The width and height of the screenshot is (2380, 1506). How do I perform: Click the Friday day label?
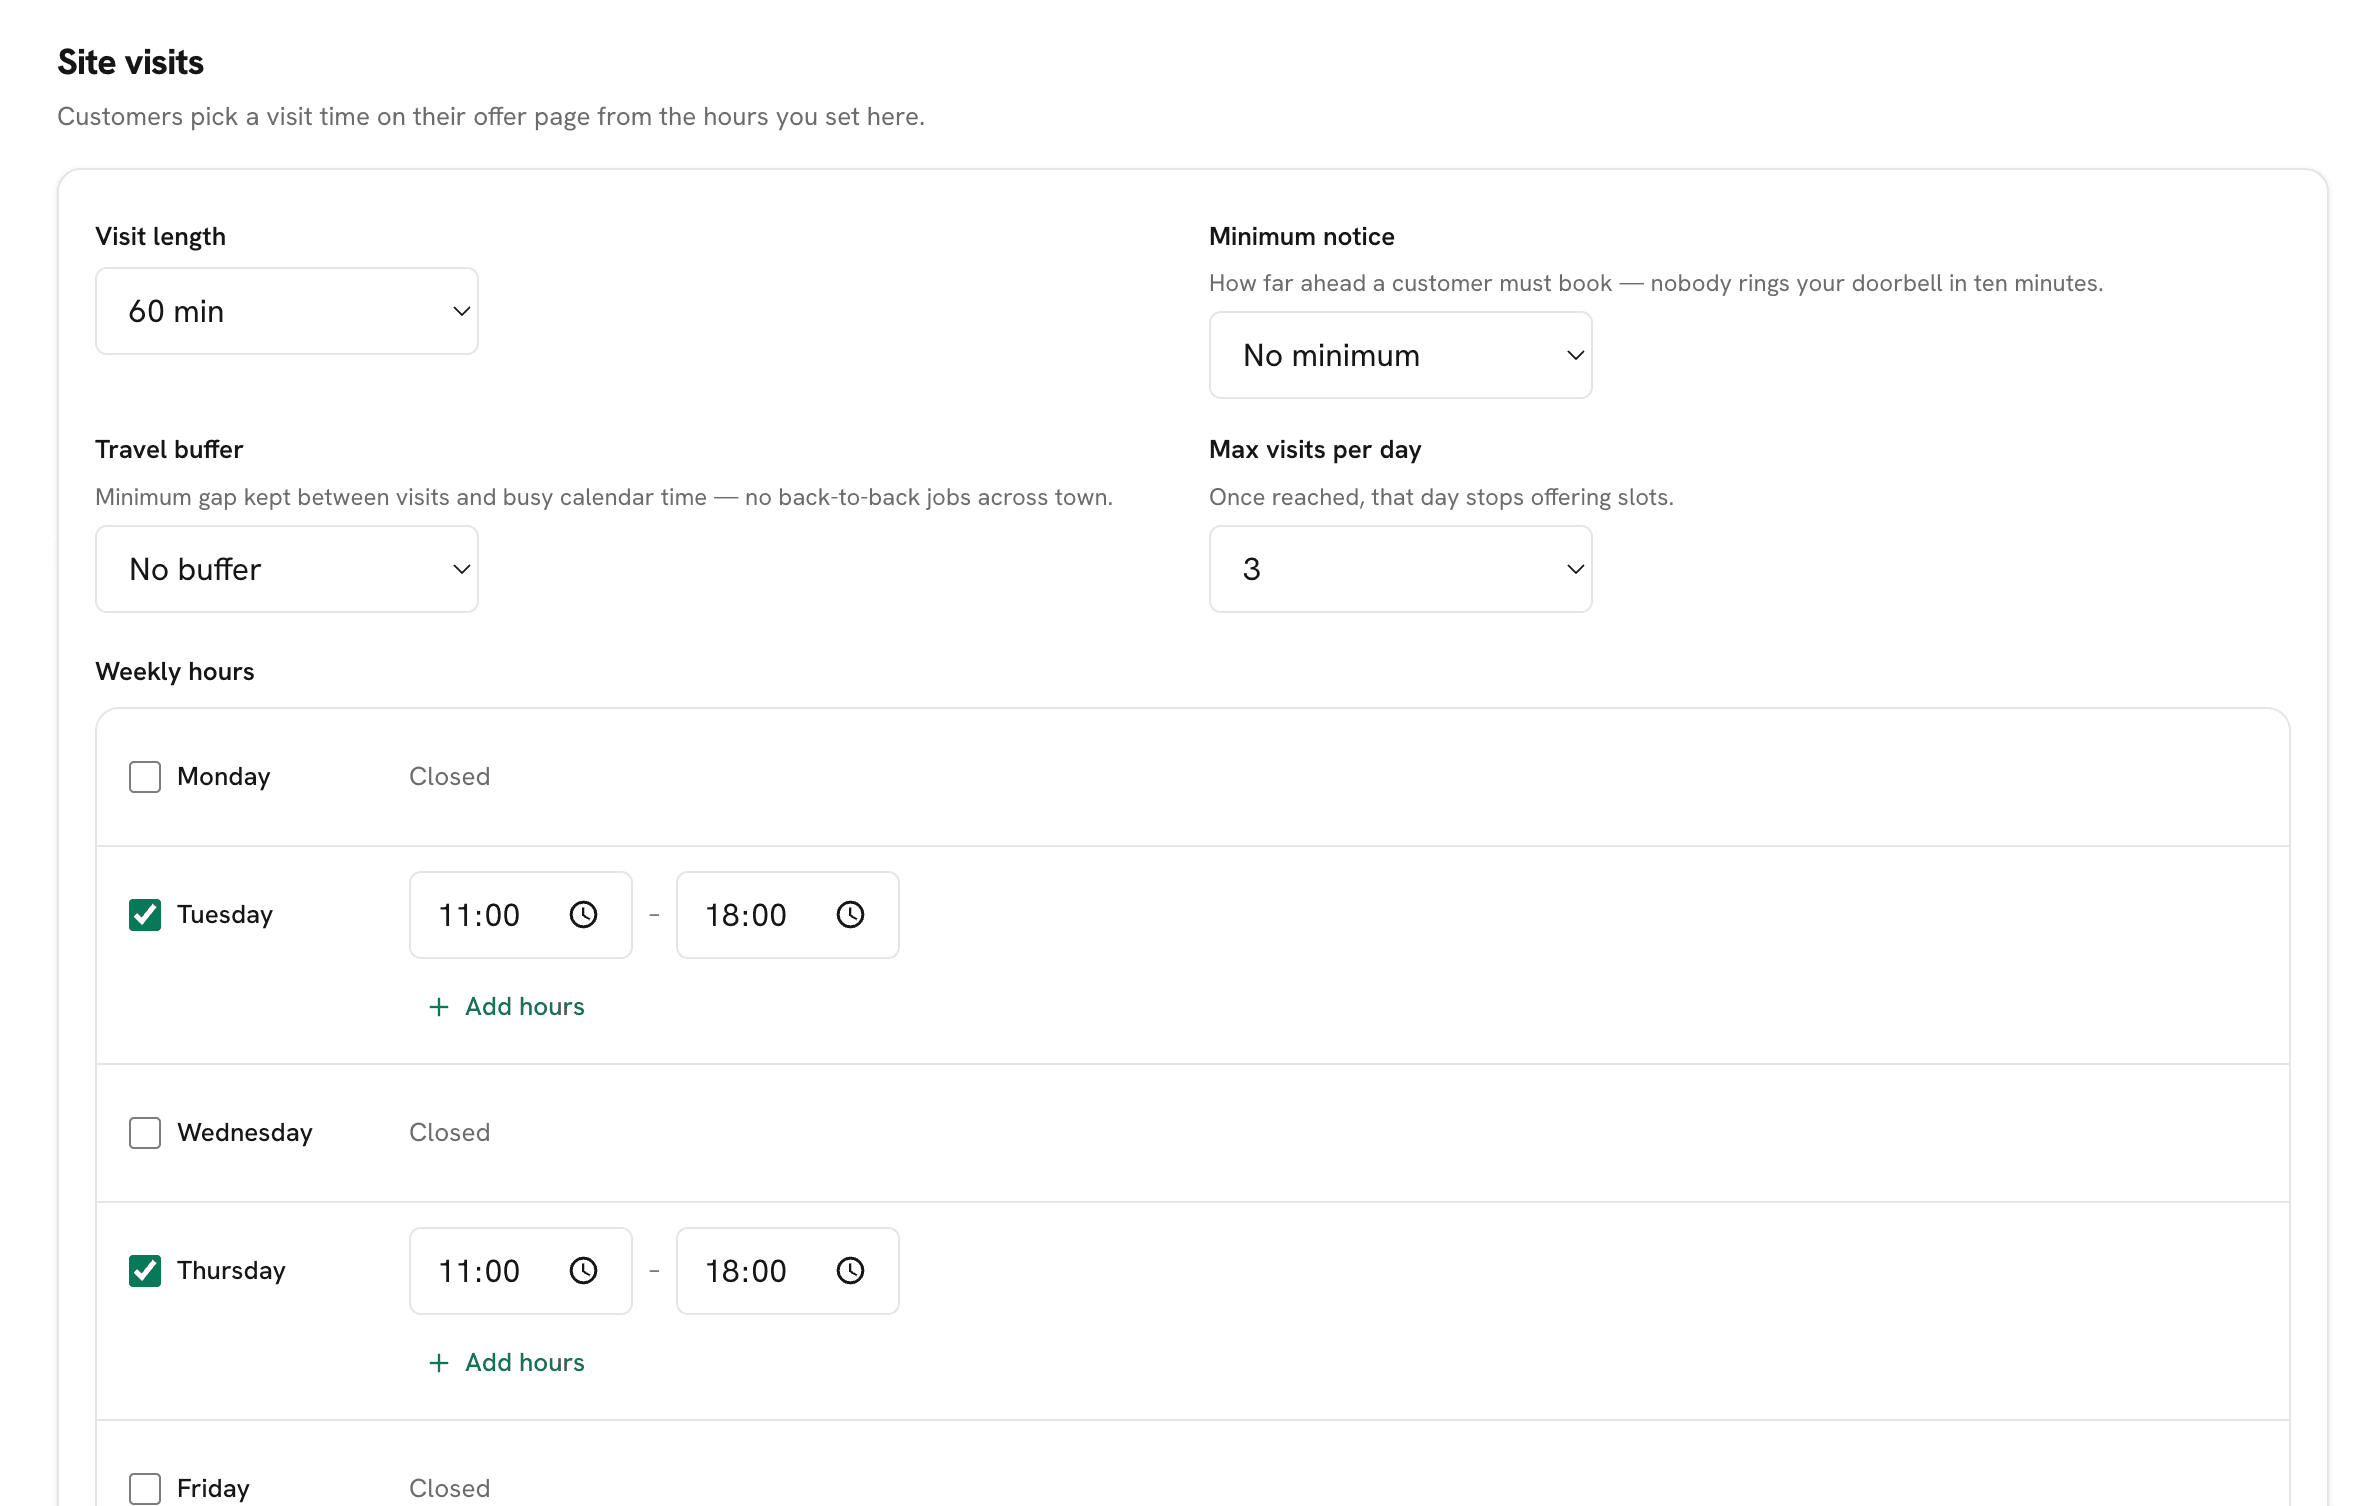(x=213, y=1489)
